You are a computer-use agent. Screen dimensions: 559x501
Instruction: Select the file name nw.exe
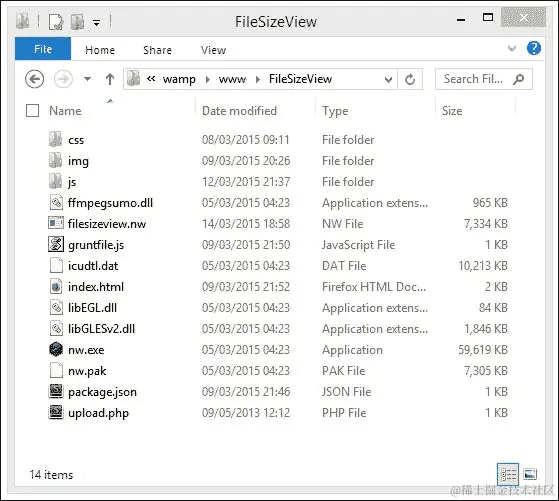point(86,350)
